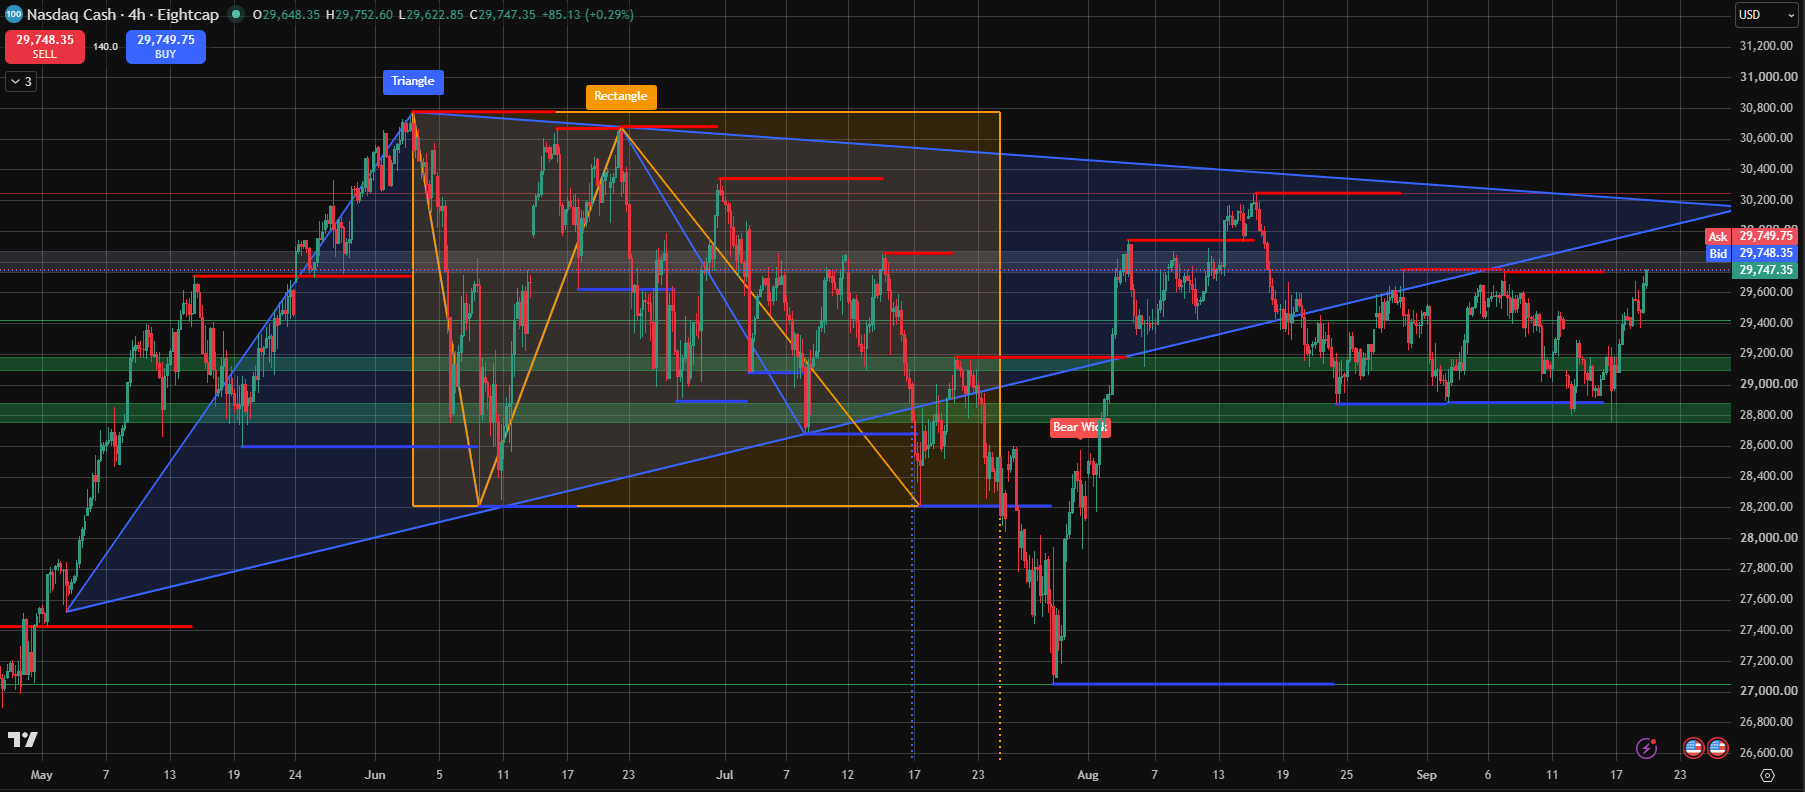Open the purple lightning events icon

[x=1646, y=747]
